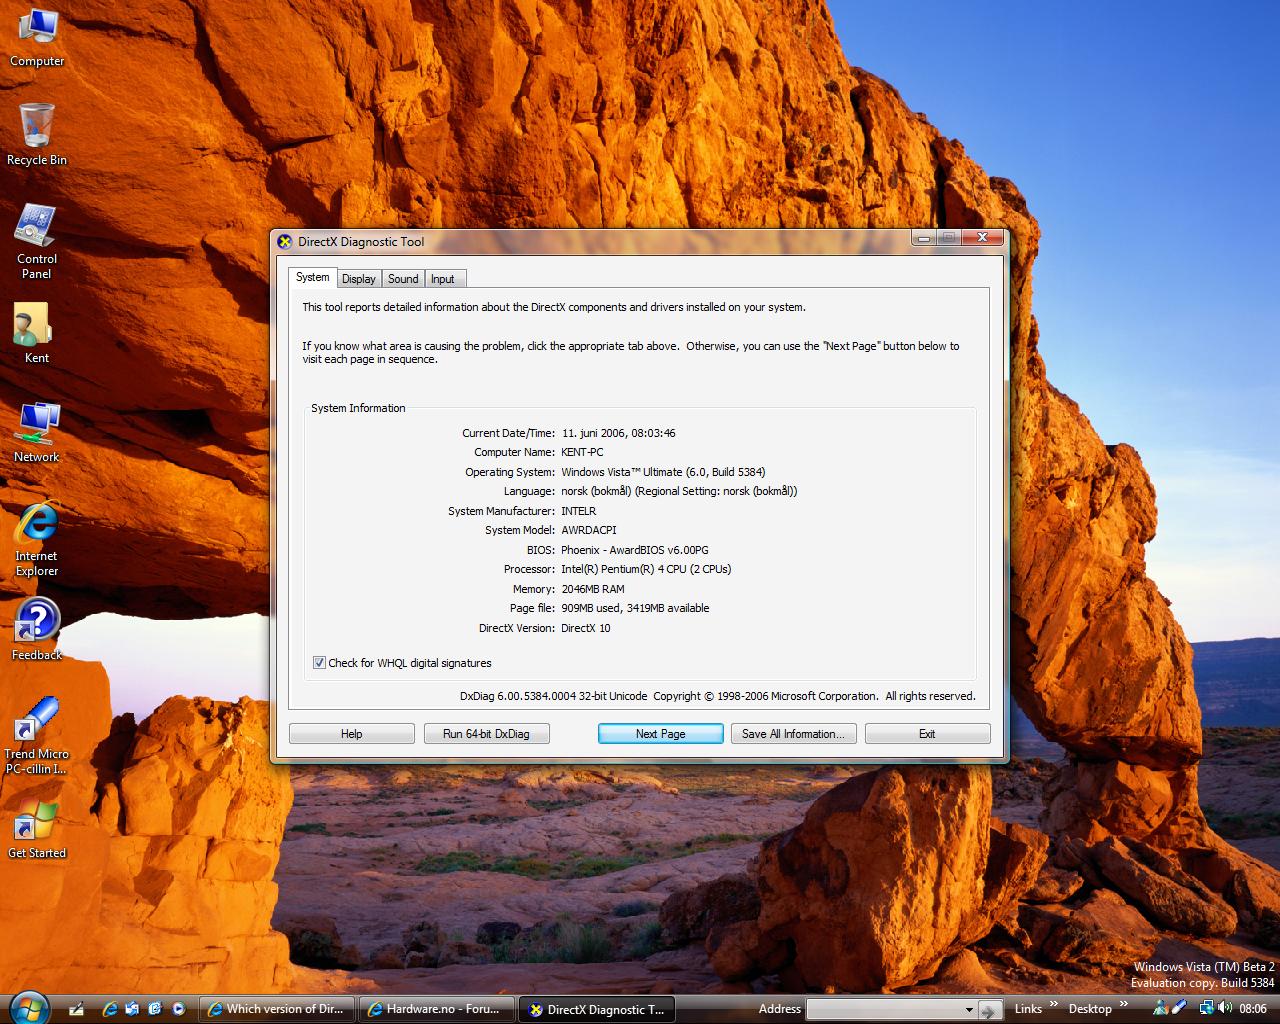
Task: Open the Recycle Bin icon
Action: 37,135
